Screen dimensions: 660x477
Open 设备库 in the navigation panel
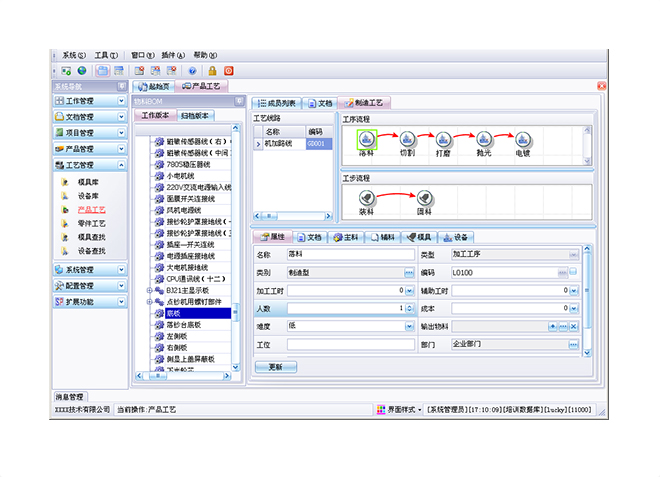point(88,196)
